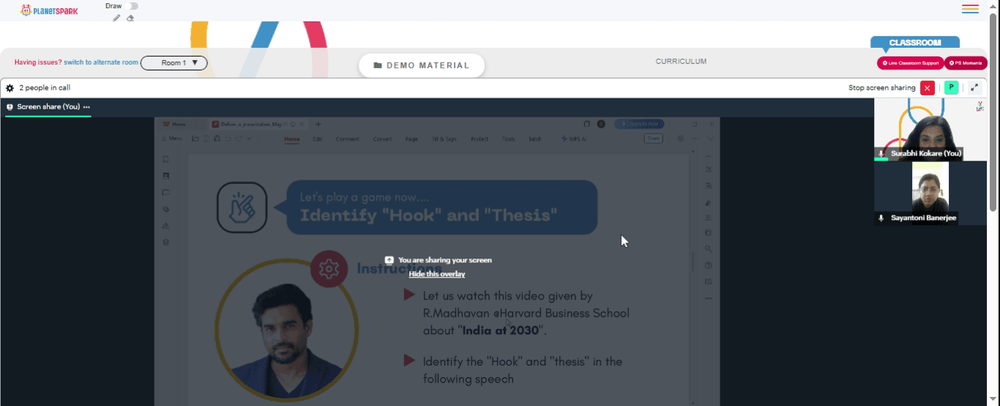Select WPS Home document tab

175,124
